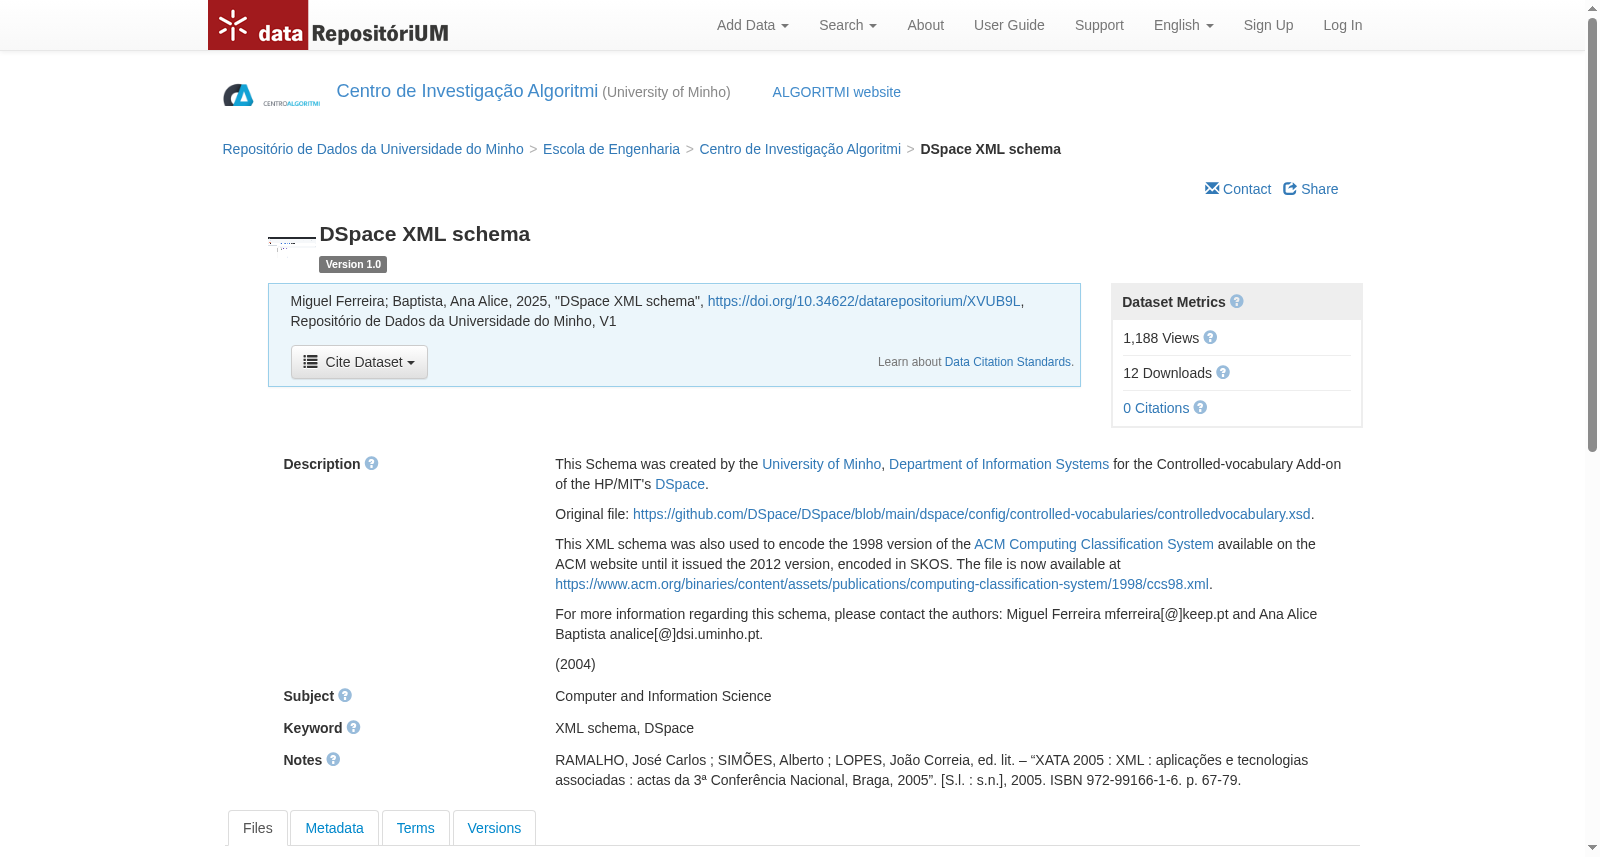
Task: Click Log In in navigation bar
Action: (x=1342, y=25)
